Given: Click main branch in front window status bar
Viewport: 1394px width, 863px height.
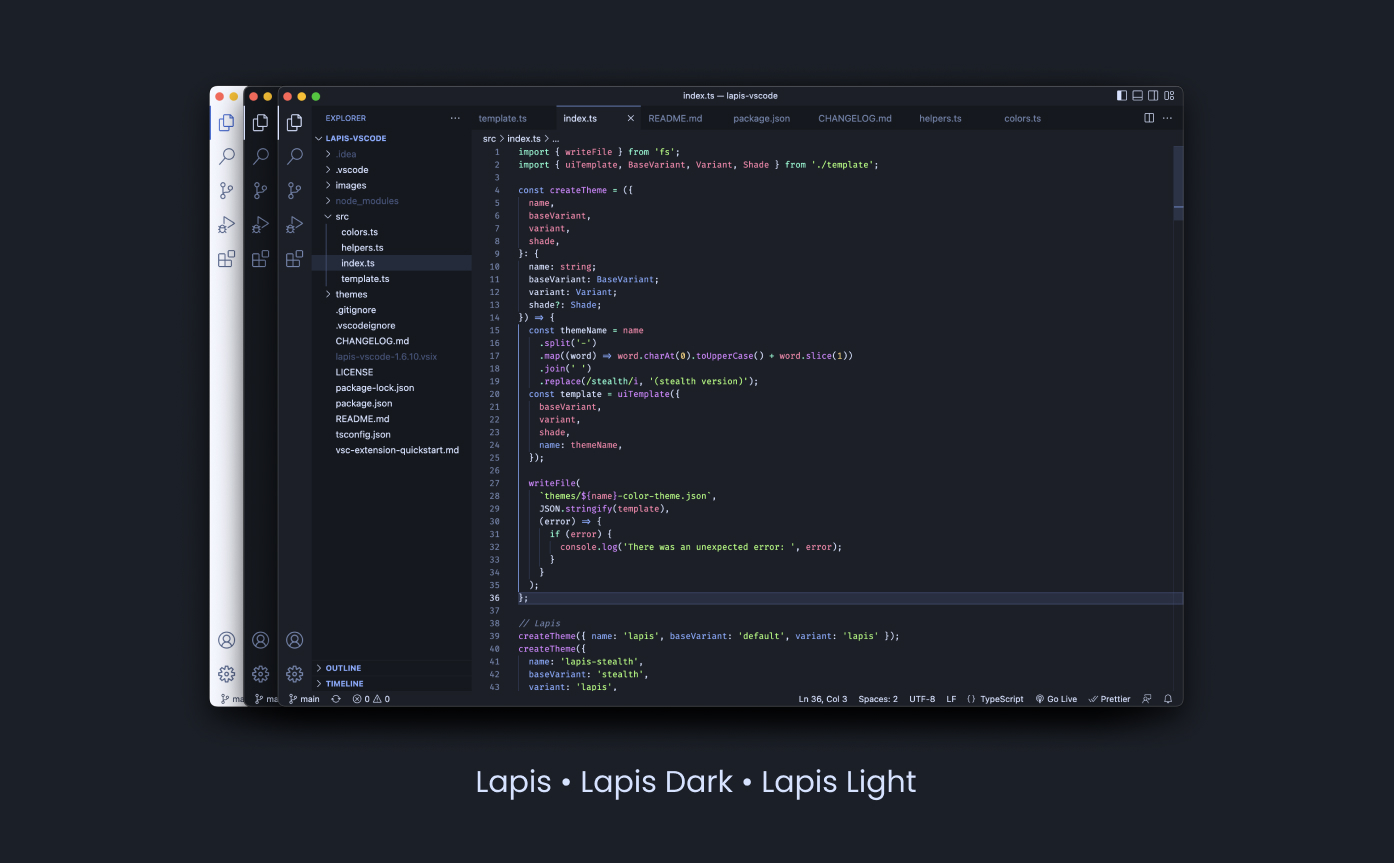Looking at the screenshot, I should point(304,699).
